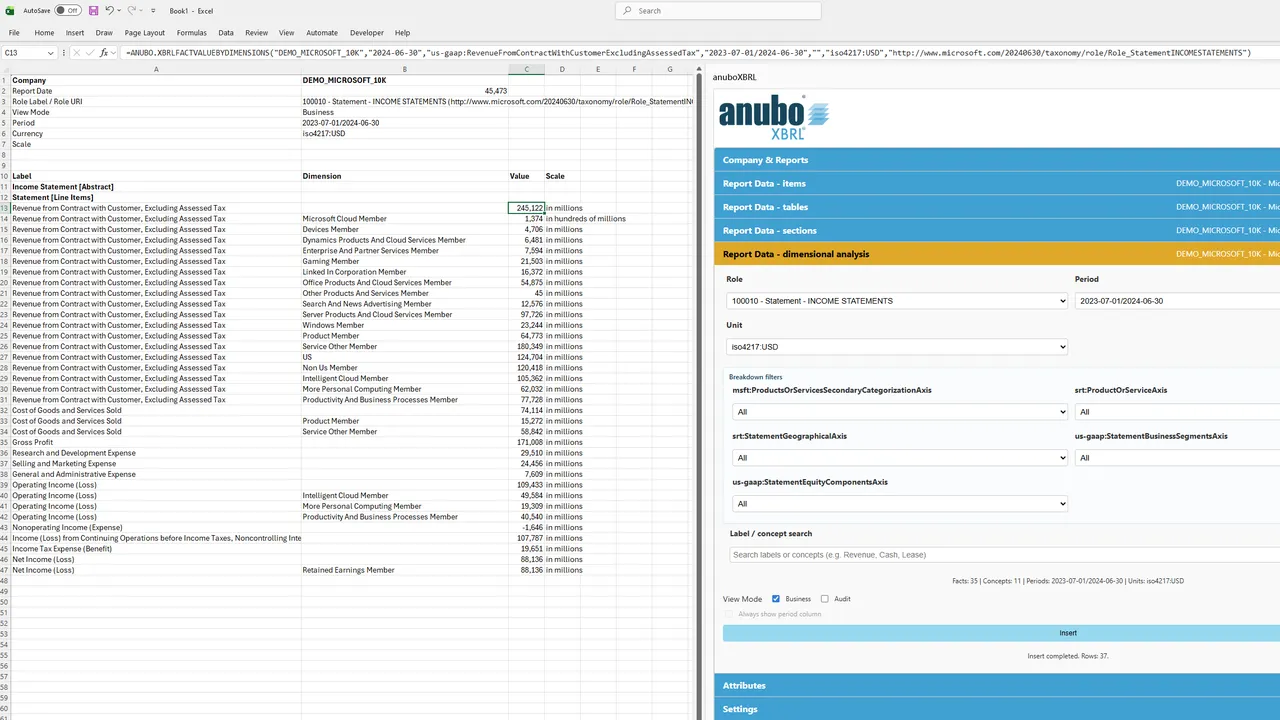The image size is (1280, 720).
Task: Open the Data ribbon tab
Action: (226, 33)
